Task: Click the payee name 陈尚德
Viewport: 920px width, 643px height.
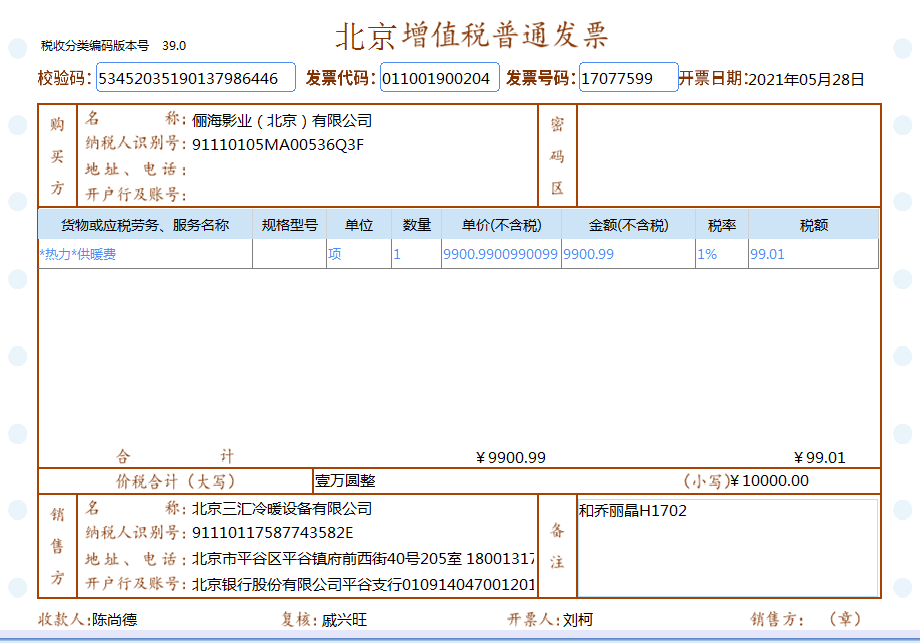Action: [x=115, y=620]
